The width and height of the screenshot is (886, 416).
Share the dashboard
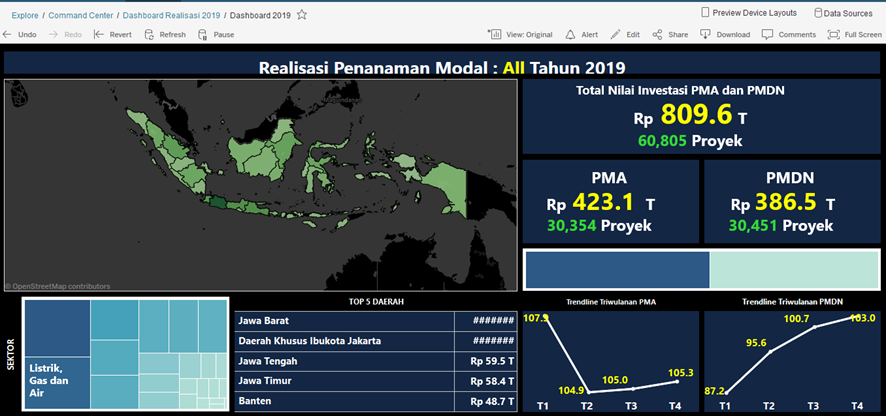point(657,34)
